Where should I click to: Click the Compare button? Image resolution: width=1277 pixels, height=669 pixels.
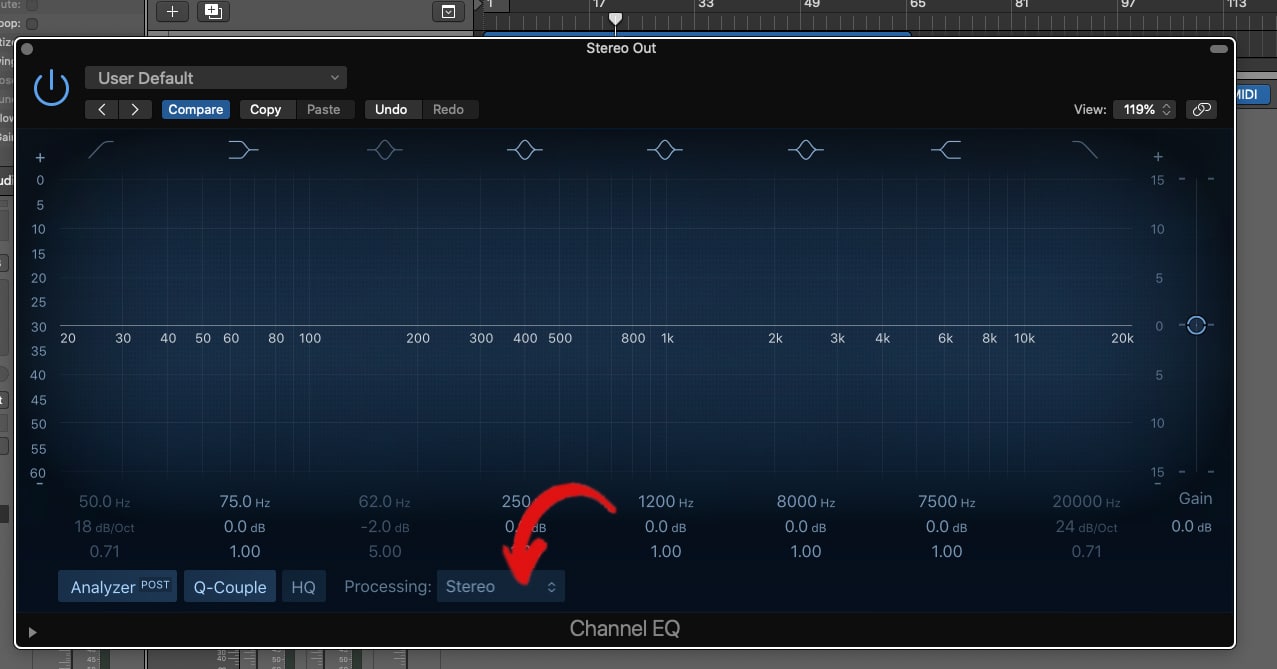tap(195, 109)
